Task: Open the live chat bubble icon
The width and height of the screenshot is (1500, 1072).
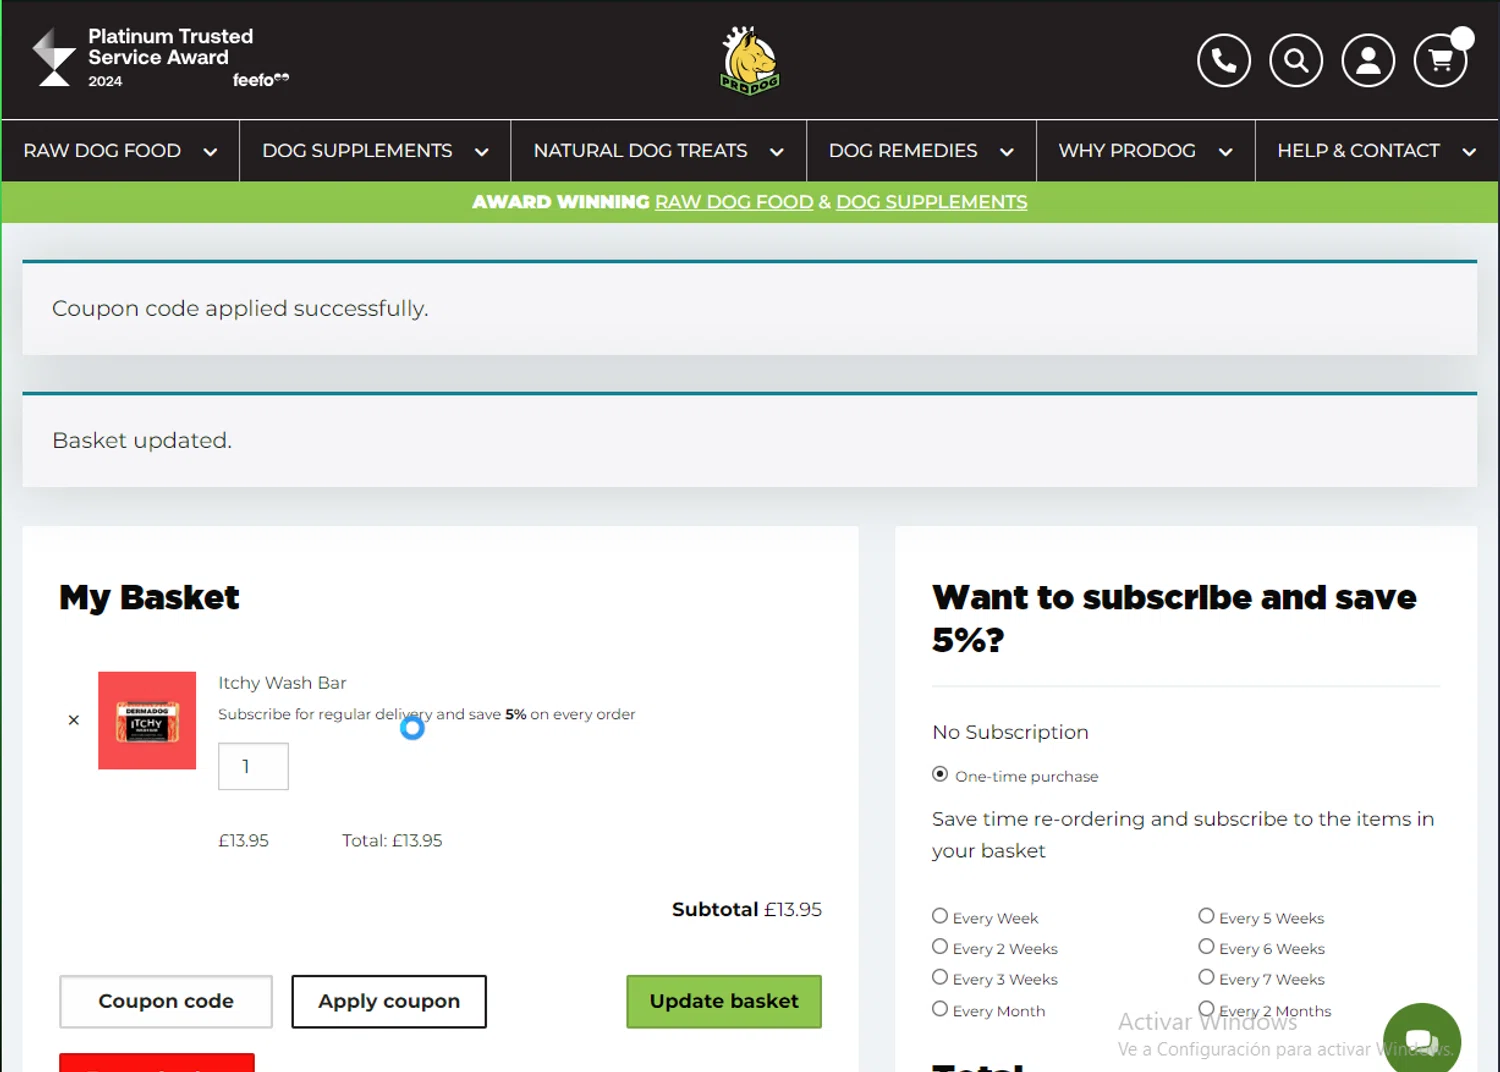Action: (x=1421, y=1040)
